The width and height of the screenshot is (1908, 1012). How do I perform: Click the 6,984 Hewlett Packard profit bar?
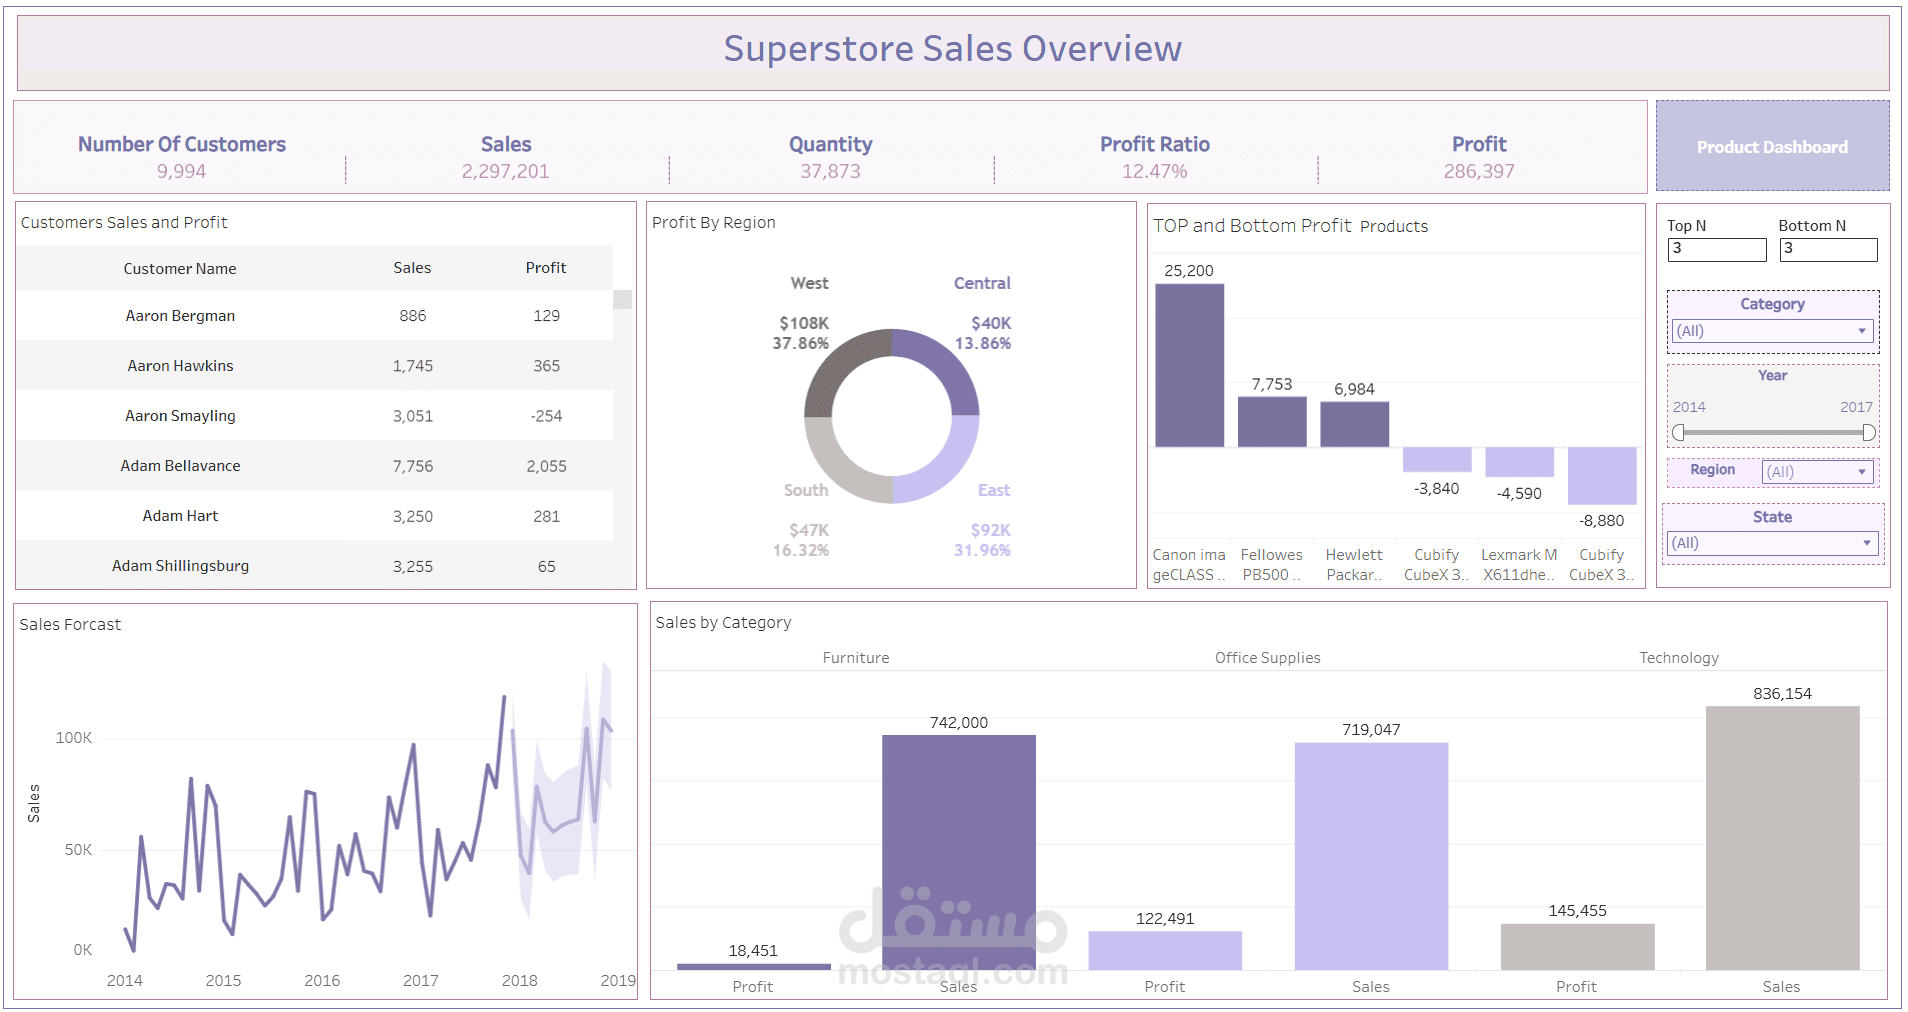click(1354, 424)
